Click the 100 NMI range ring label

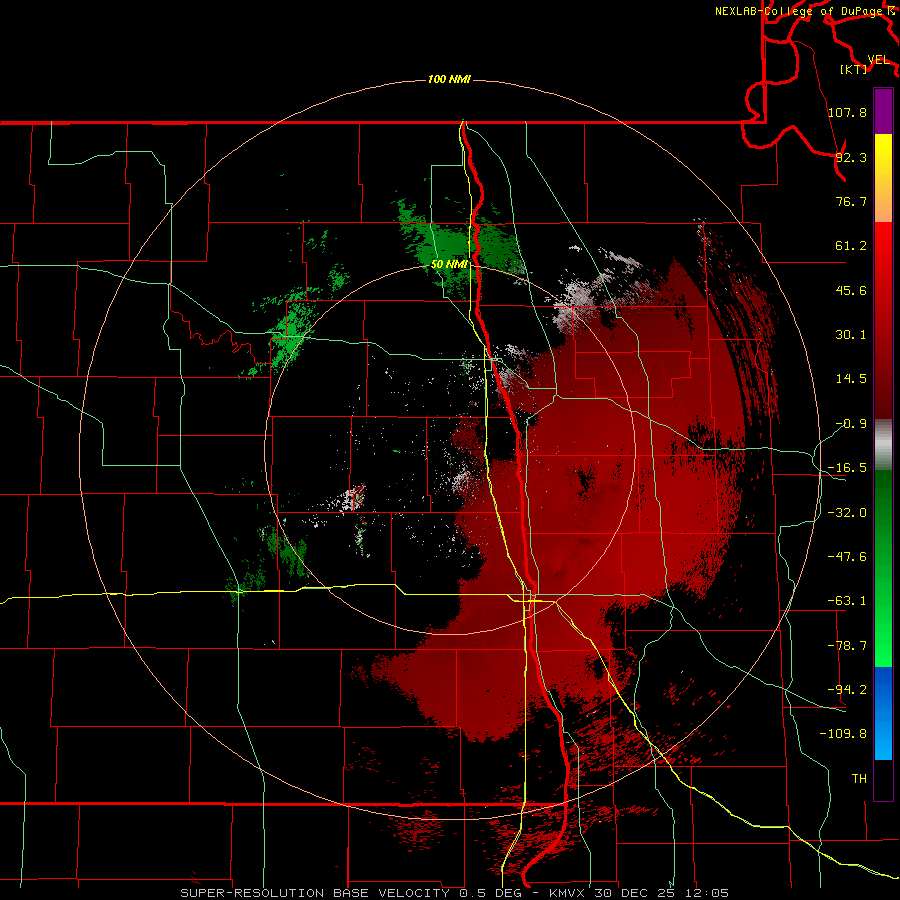[x=449, y=79]
